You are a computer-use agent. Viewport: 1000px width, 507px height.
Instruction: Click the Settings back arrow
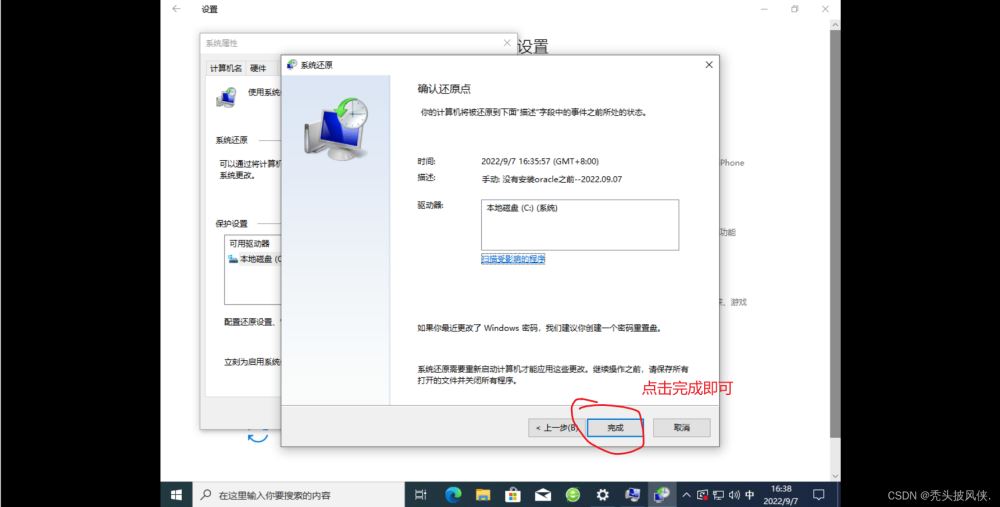pyautogui.click(x=176, y=9)
